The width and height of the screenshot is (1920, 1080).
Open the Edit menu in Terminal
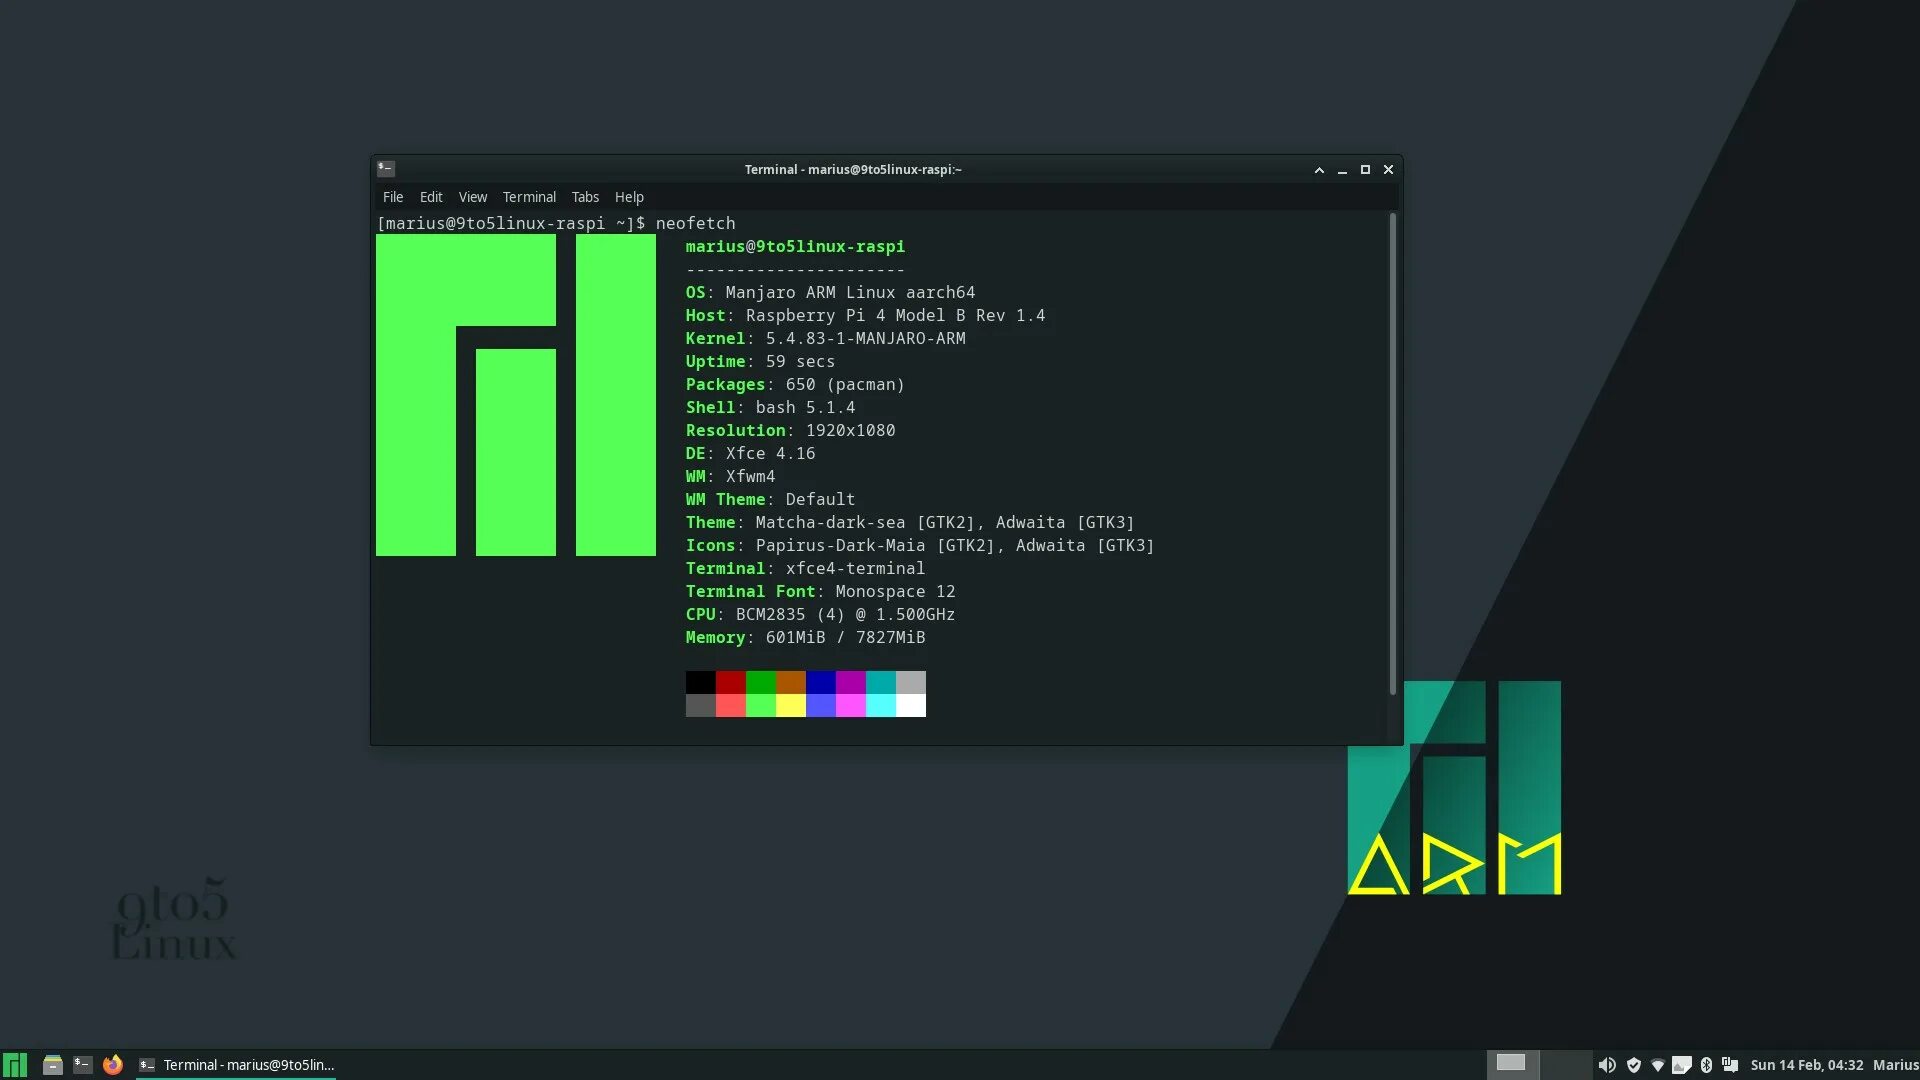[x=431, y=197]
